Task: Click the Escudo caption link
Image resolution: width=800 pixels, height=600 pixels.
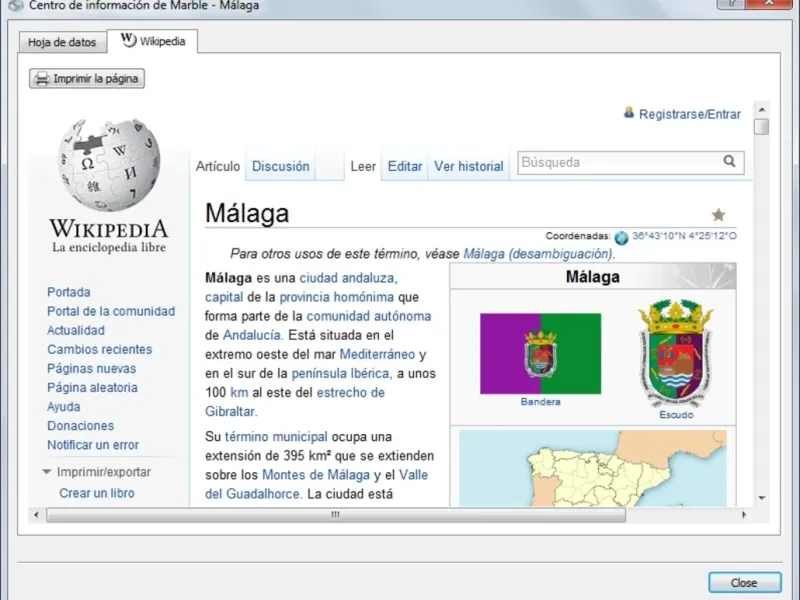Action: pyautogui.click(x=676, y=415)
